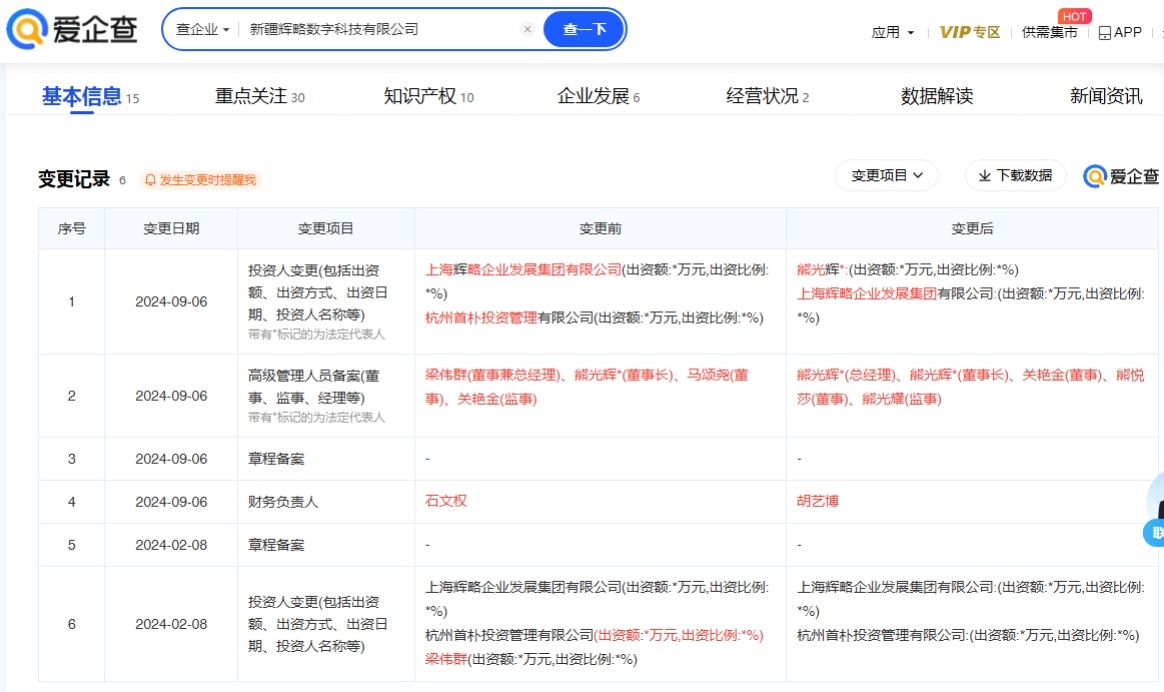Open the 供需集市 link

click(1049, 32)
